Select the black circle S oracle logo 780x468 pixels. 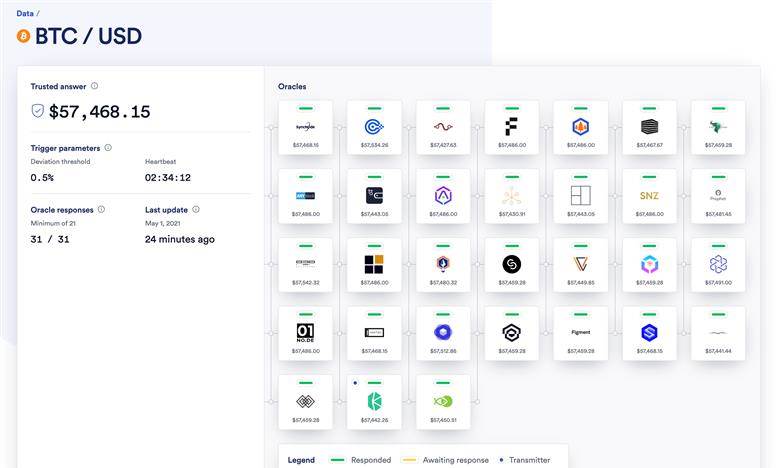coord(511,264)
